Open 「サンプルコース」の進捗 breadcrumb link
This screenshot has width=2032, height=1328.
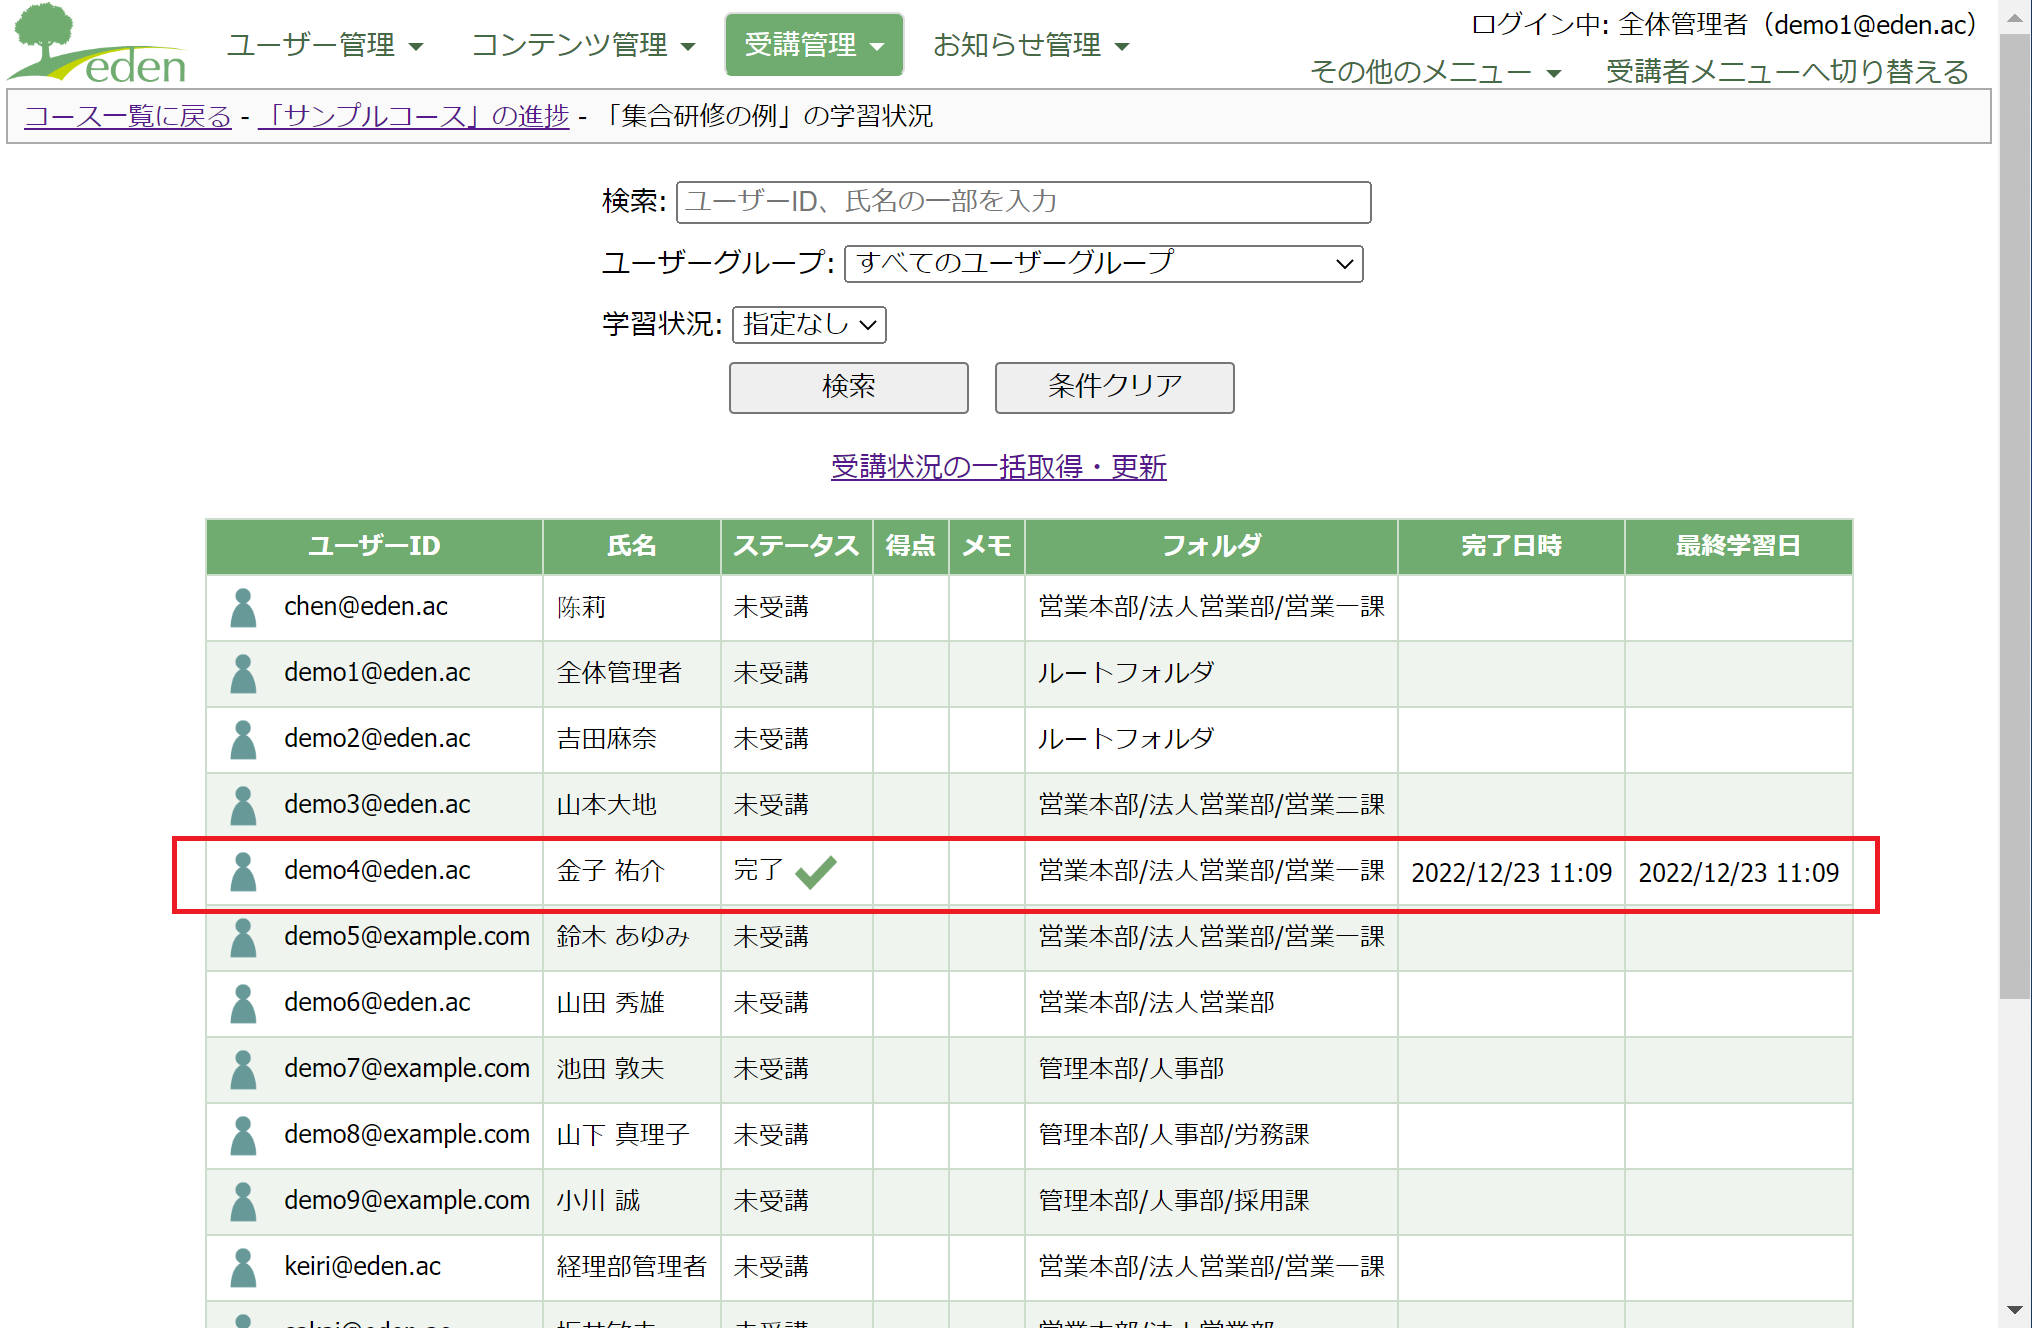tap(414, 116)
